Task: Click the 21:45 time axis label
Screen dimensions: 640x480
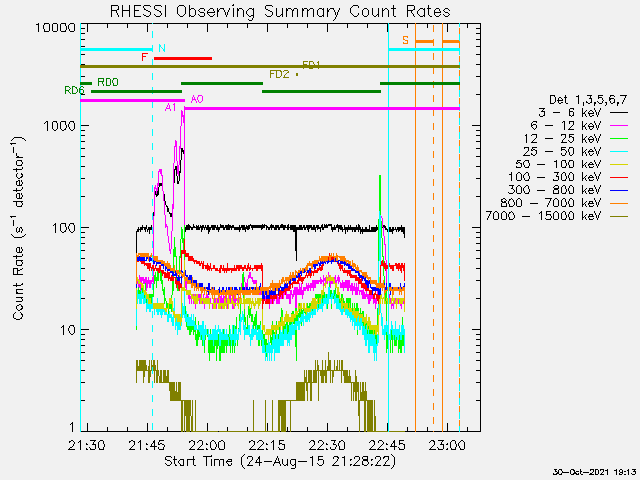Action: (x=147, y=445)
